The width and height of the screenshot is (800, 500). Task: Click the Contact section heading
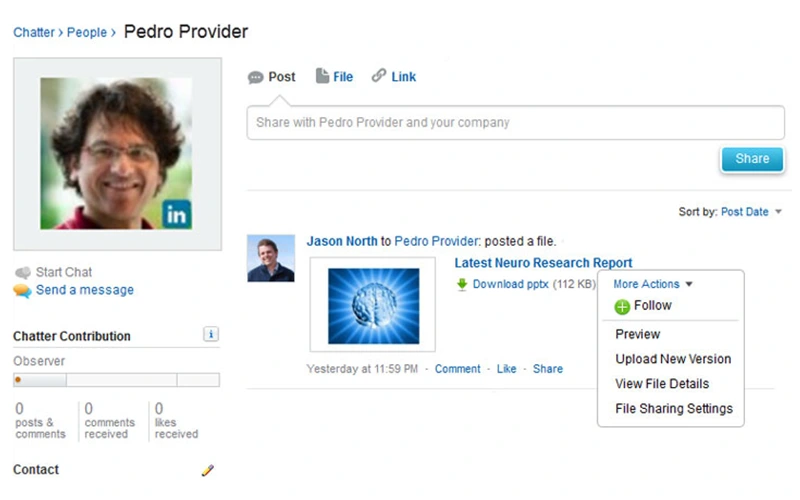36,469
